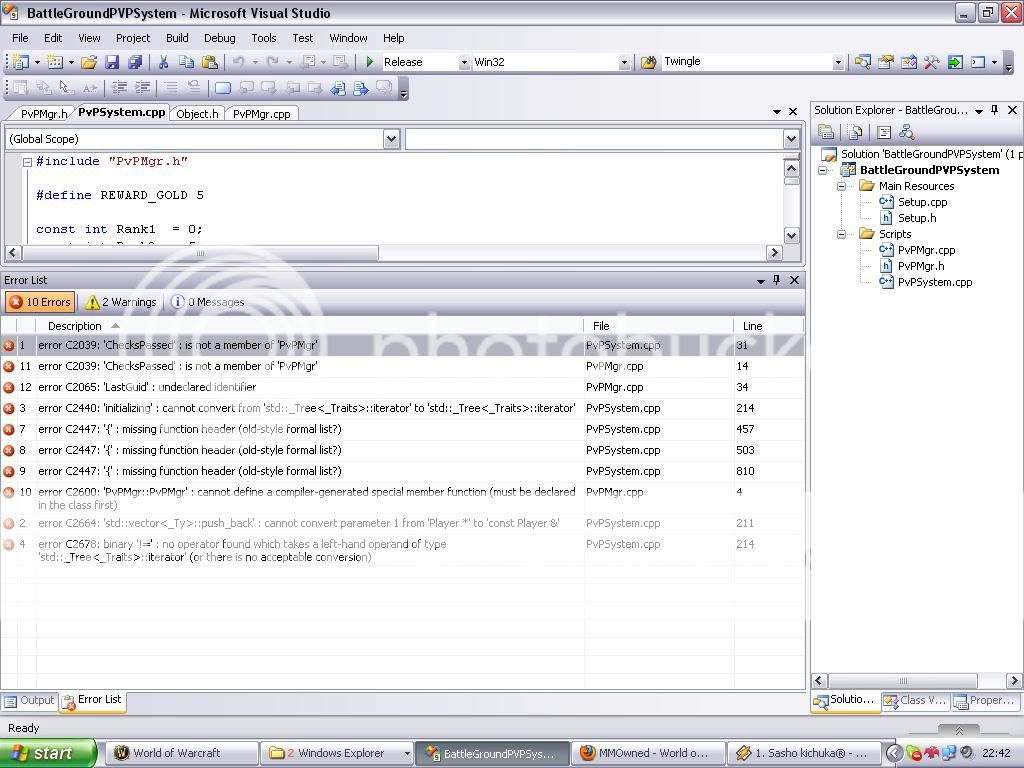Open the members dropdown beside Global Scope

click(x=791, y=138)
